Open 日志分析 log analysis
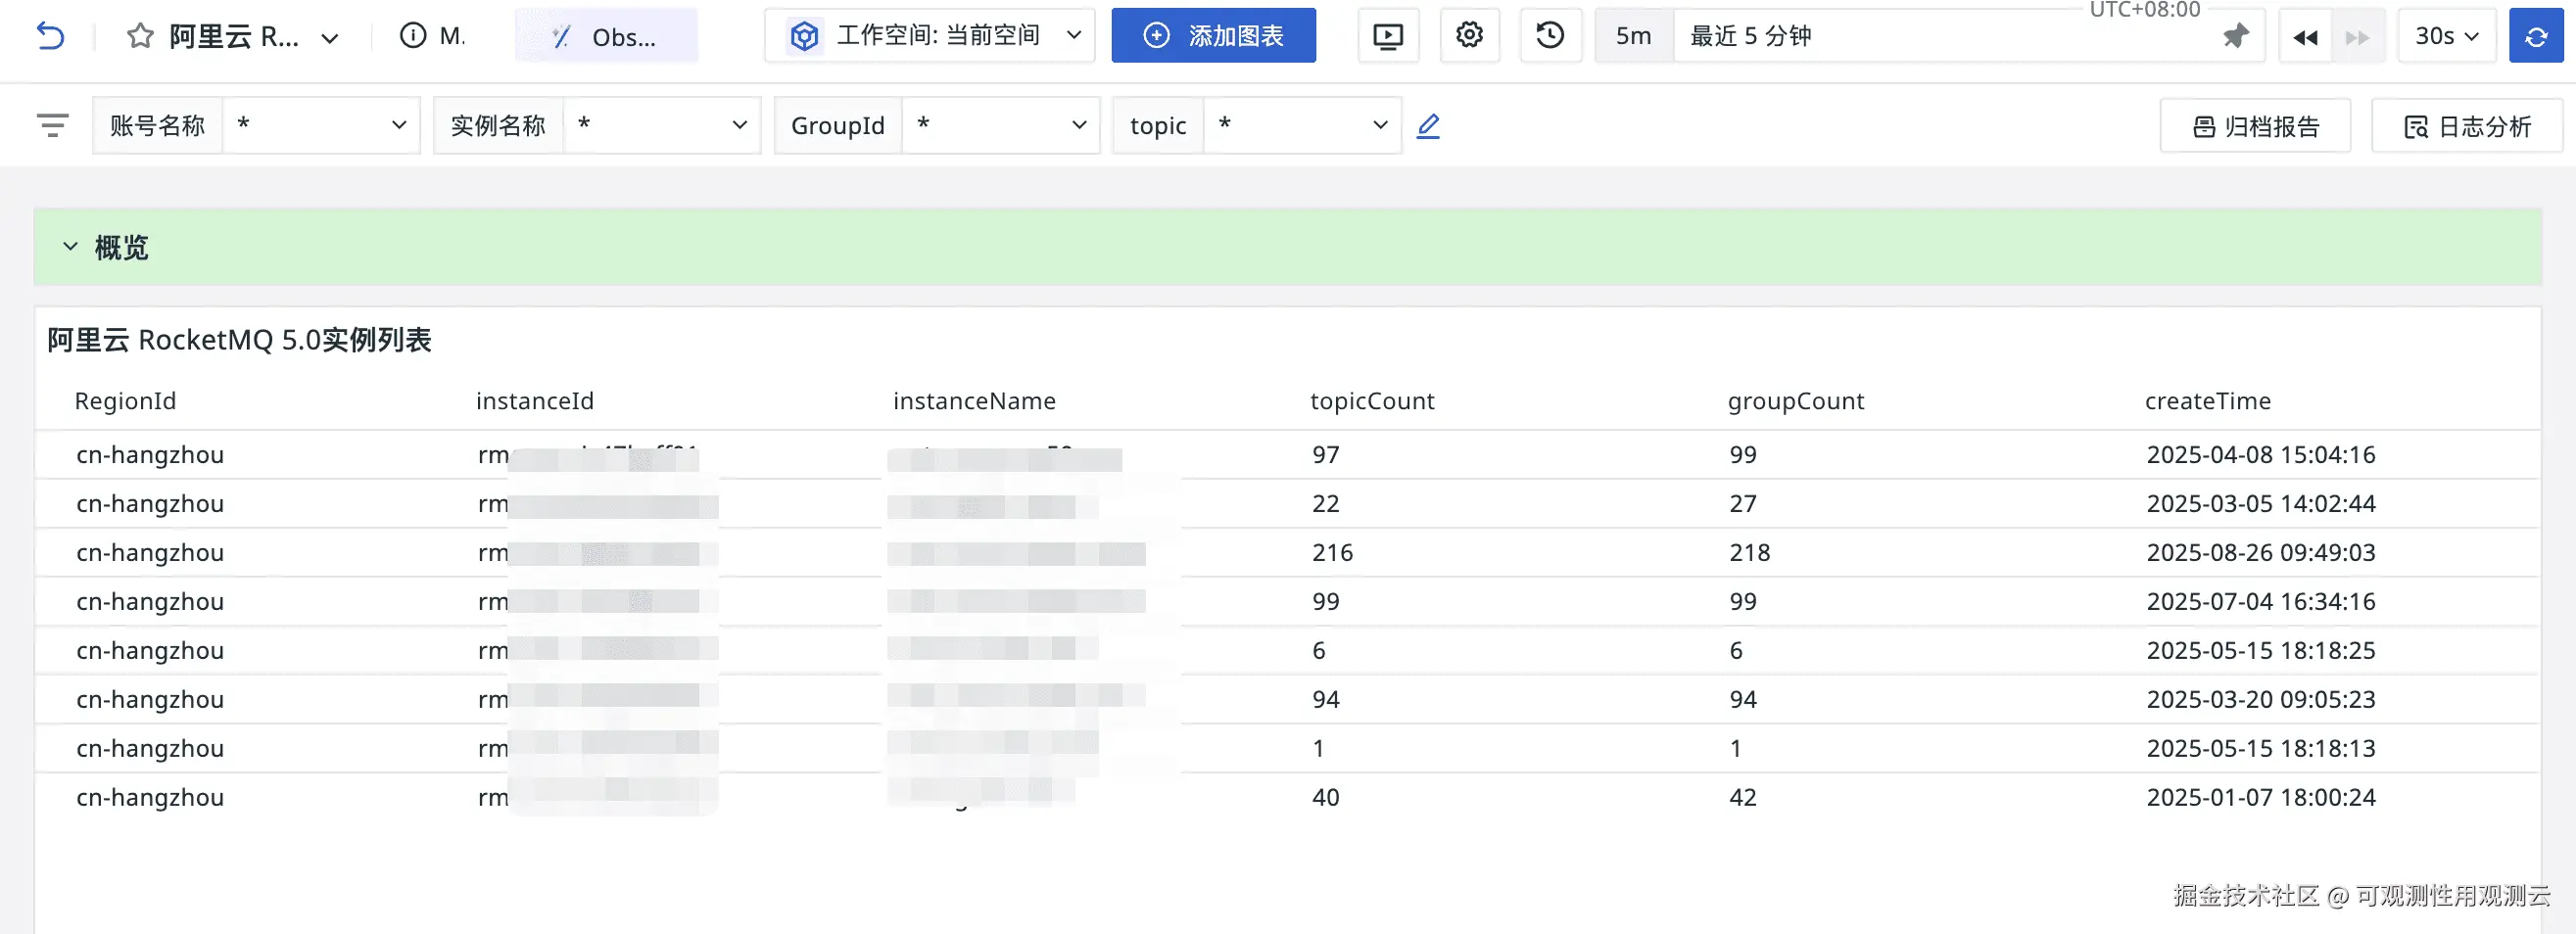The width and height of the screenshot is (2576, 934). coord(2466,127)
